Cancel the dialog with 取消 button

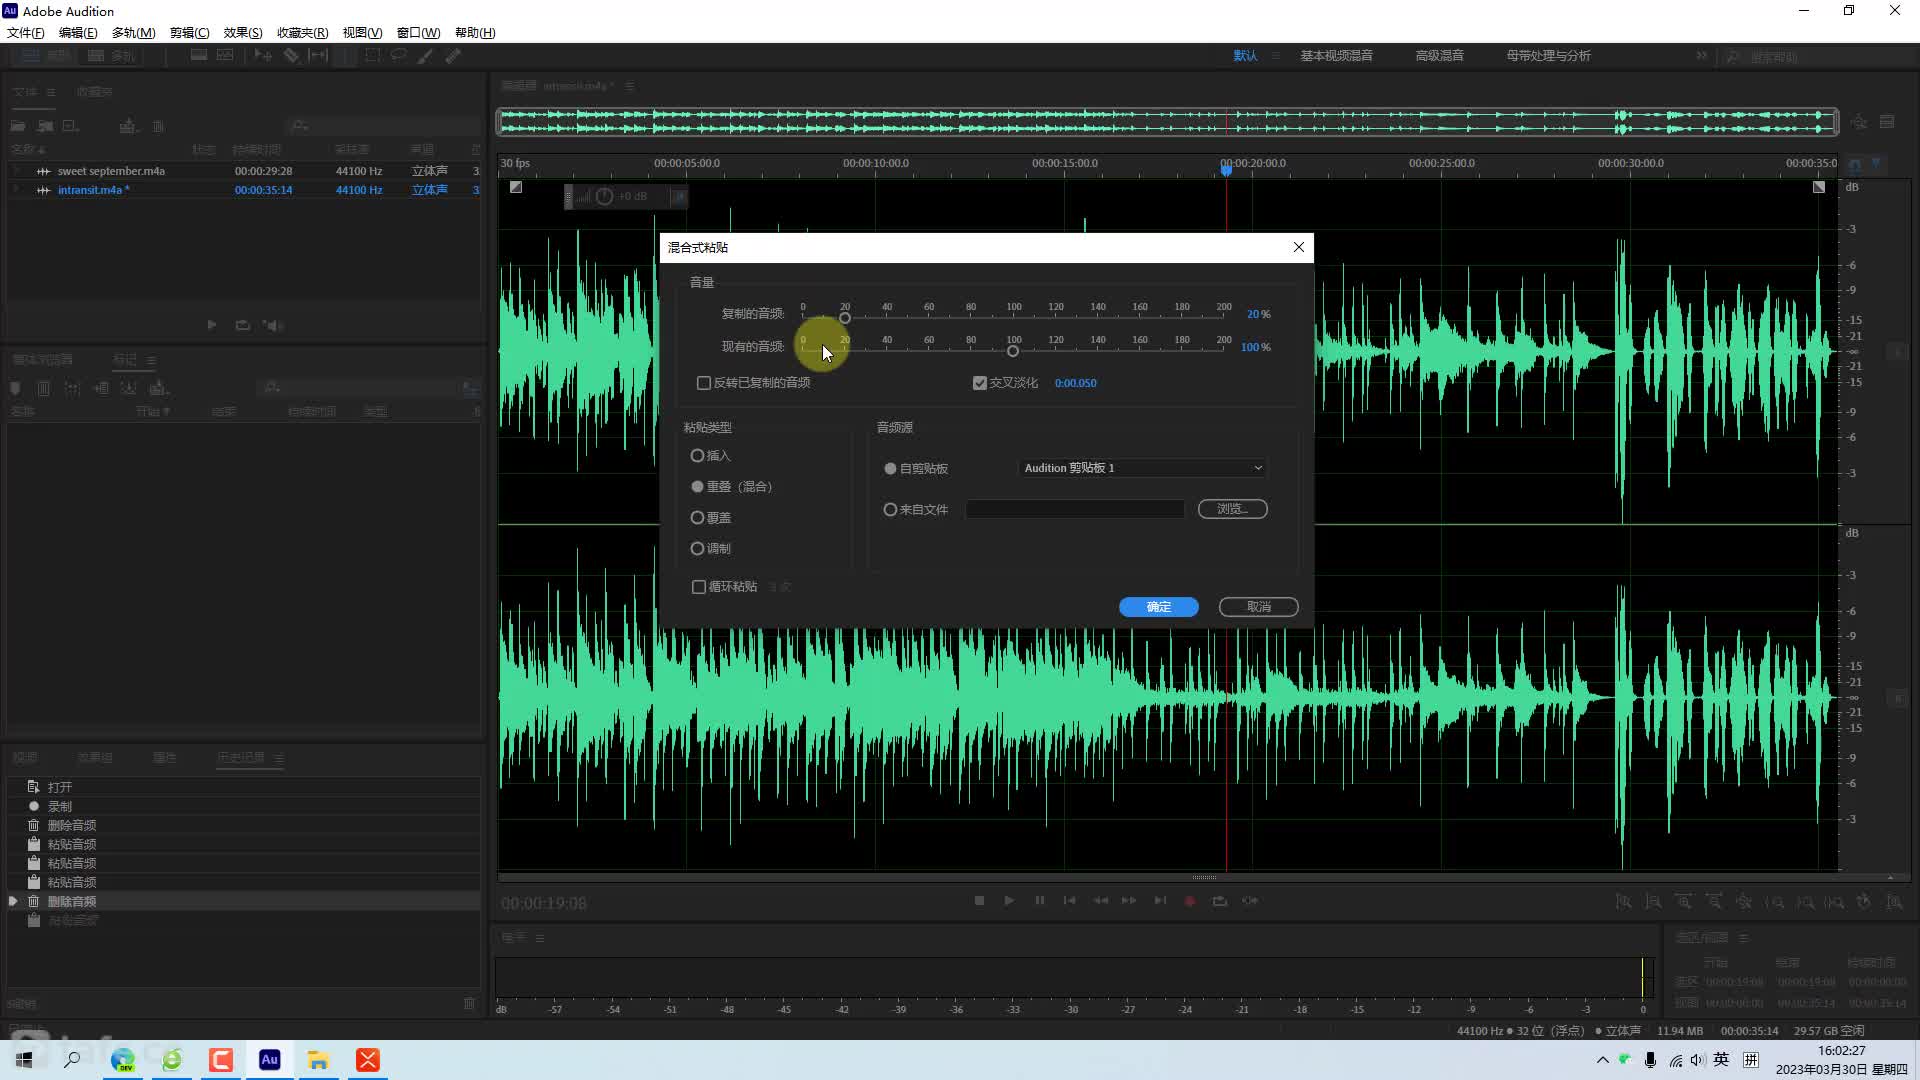point(1258,607)
